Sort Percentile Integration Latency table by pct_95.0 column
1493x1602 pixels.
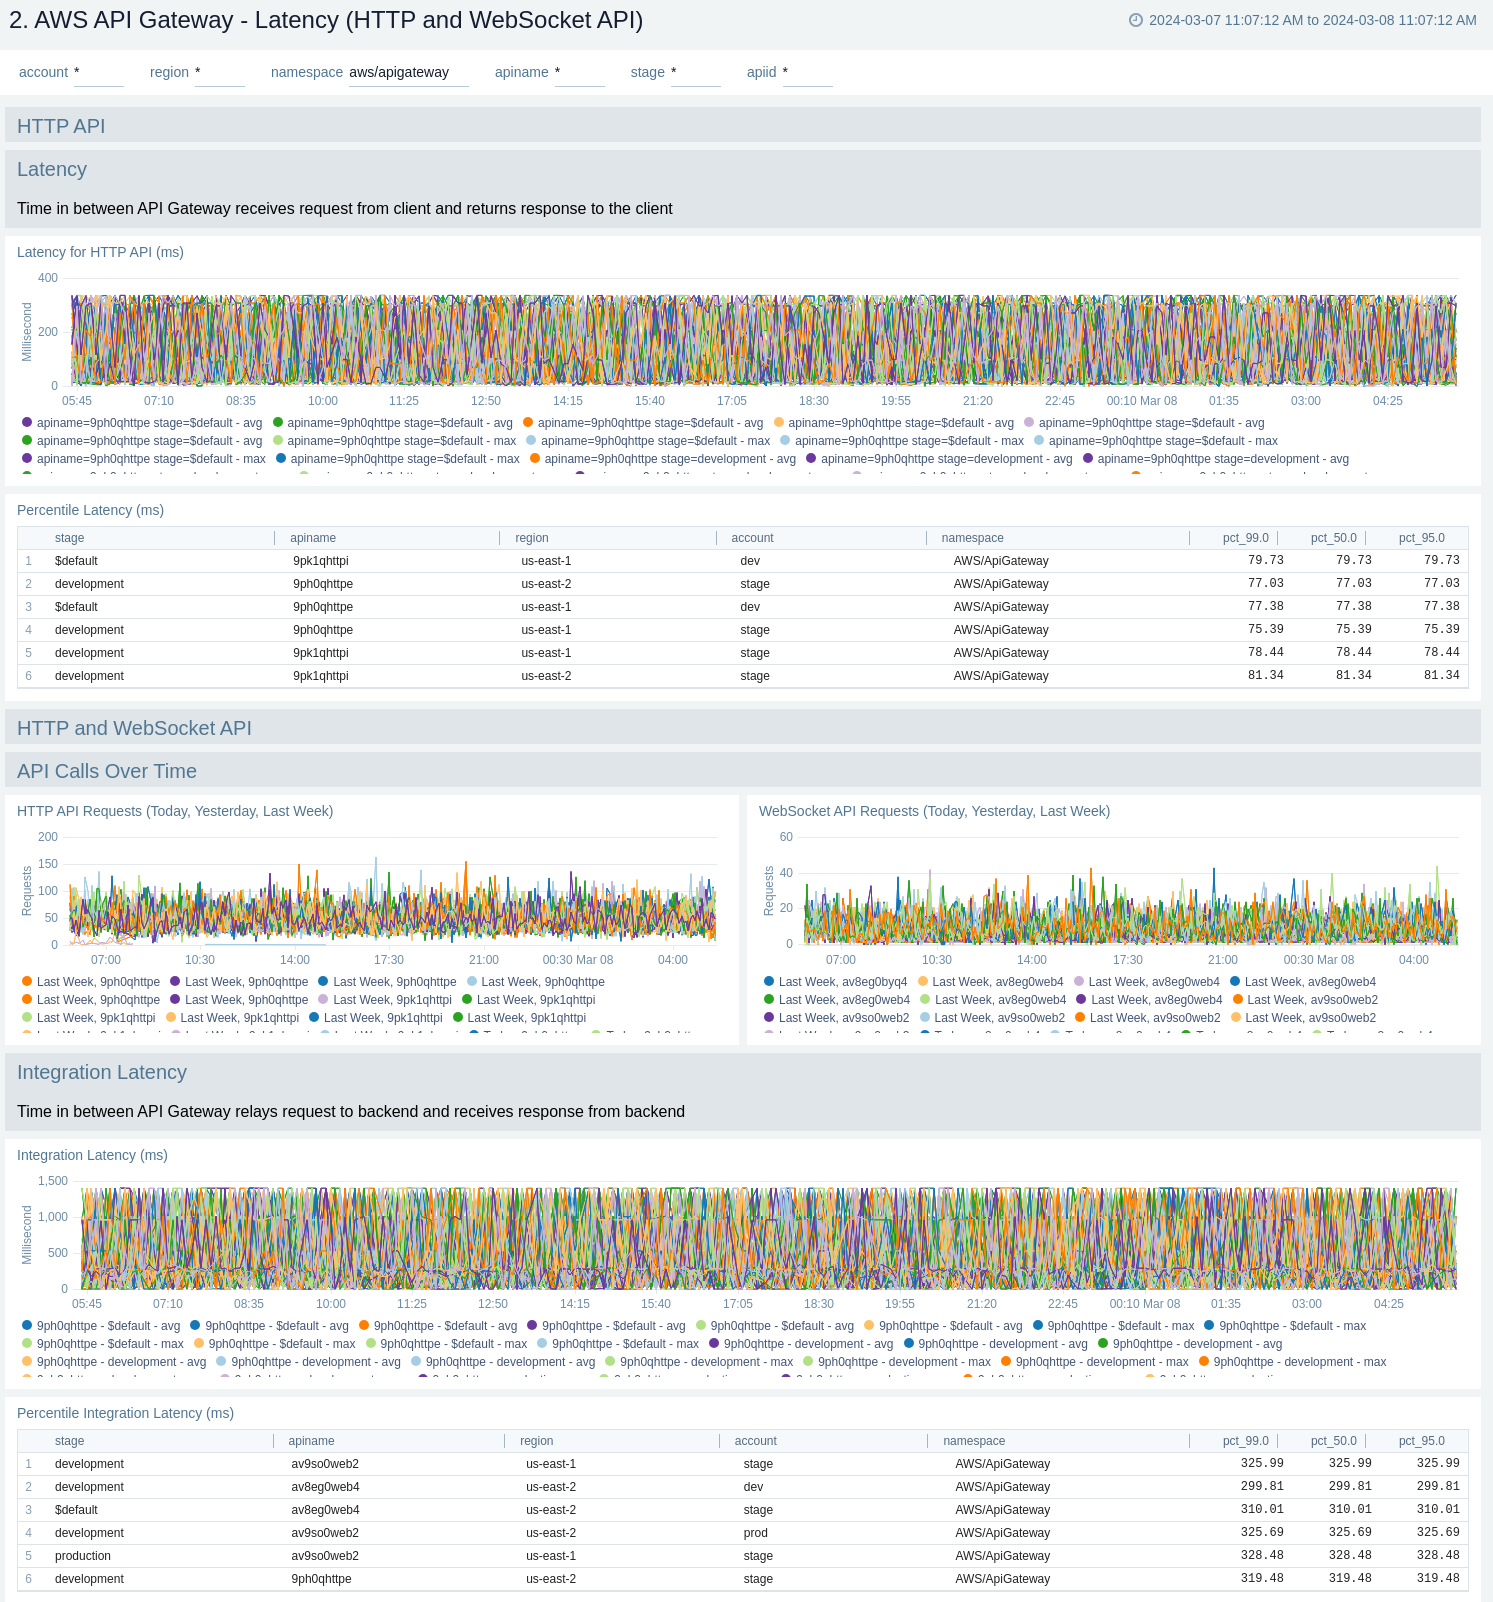[x=1421, y=1441]
